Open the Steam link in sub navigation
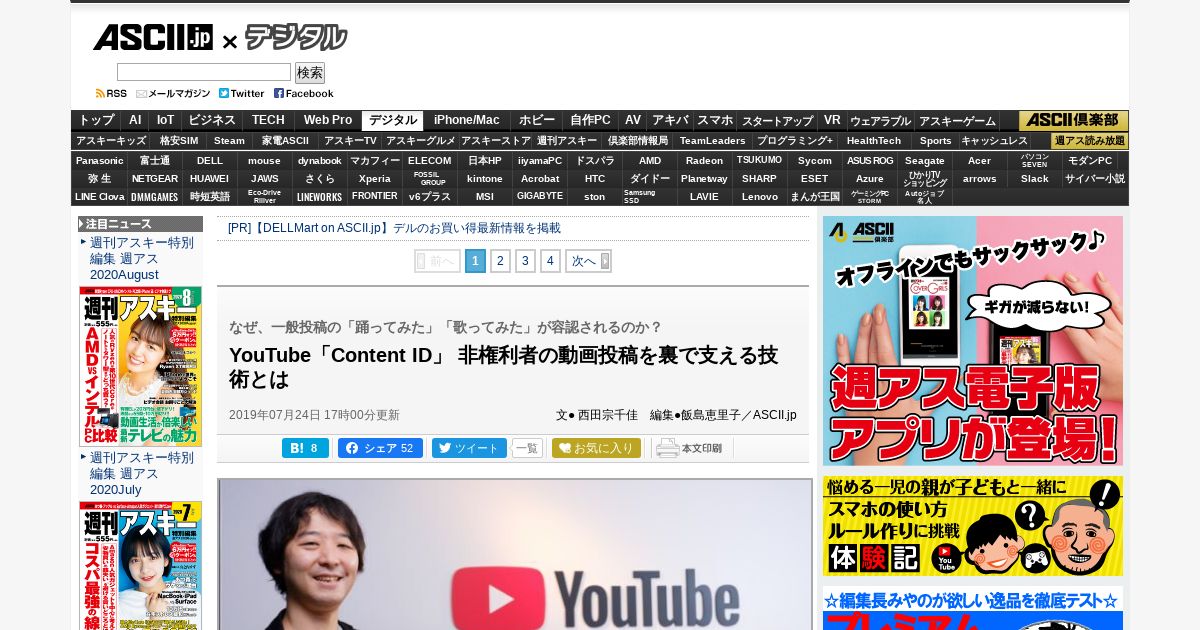The height and width of the screenshot is (630, 1200). [229, 141]
